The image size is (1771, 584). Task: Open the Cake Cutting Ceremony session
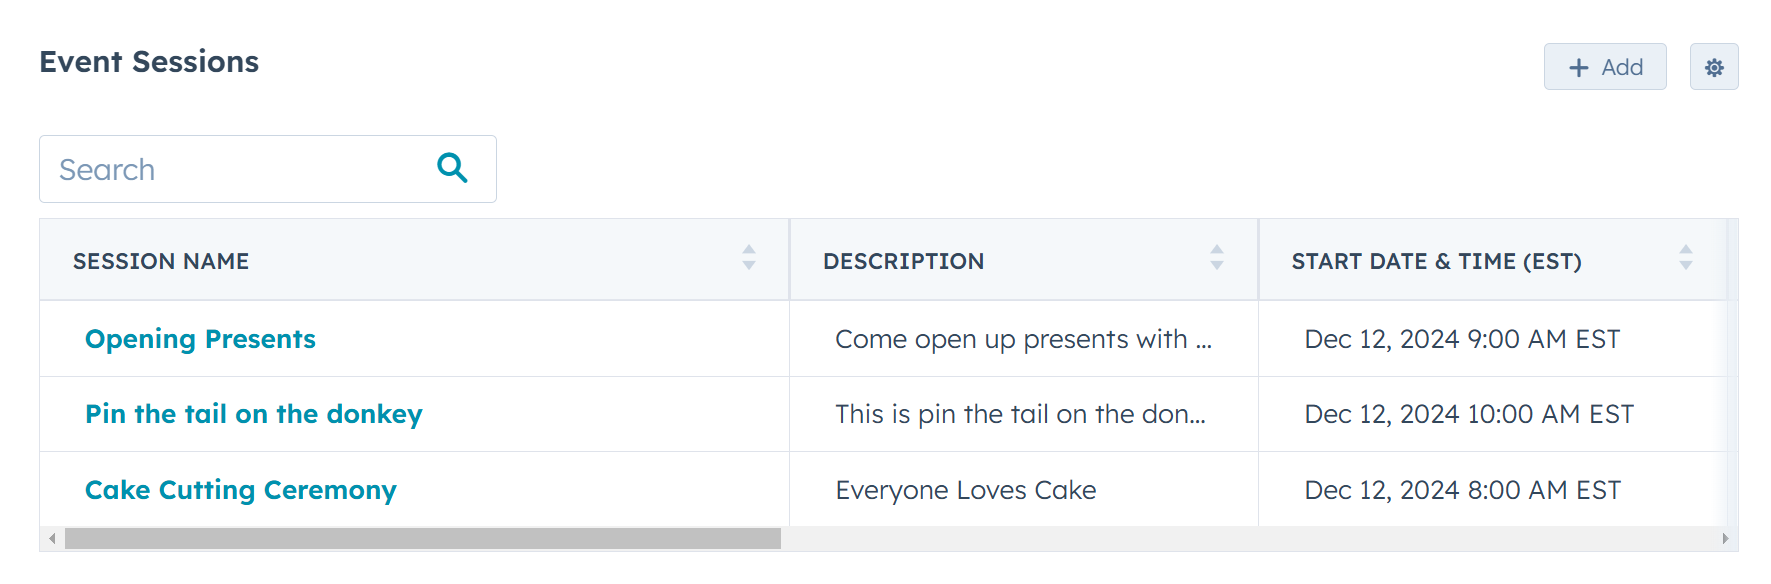241,490
